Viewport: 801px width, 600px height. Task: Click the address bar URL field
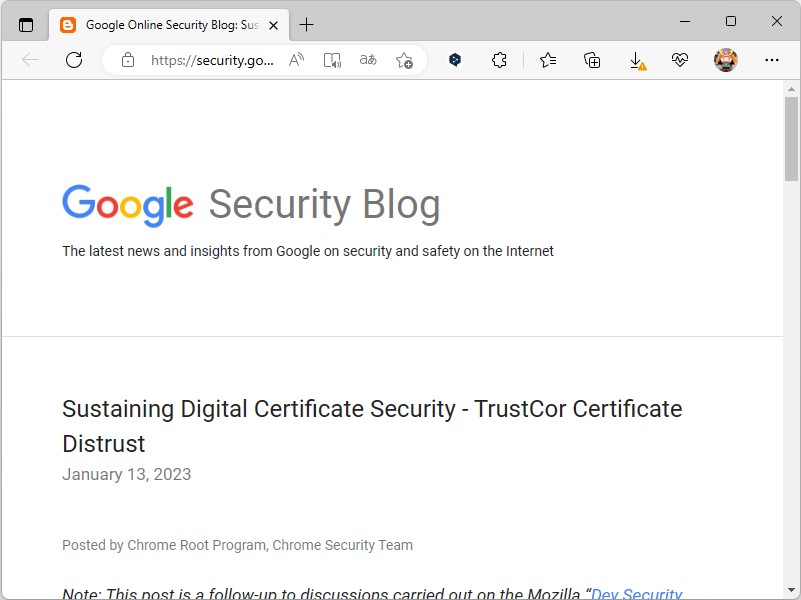click(210, 60)
